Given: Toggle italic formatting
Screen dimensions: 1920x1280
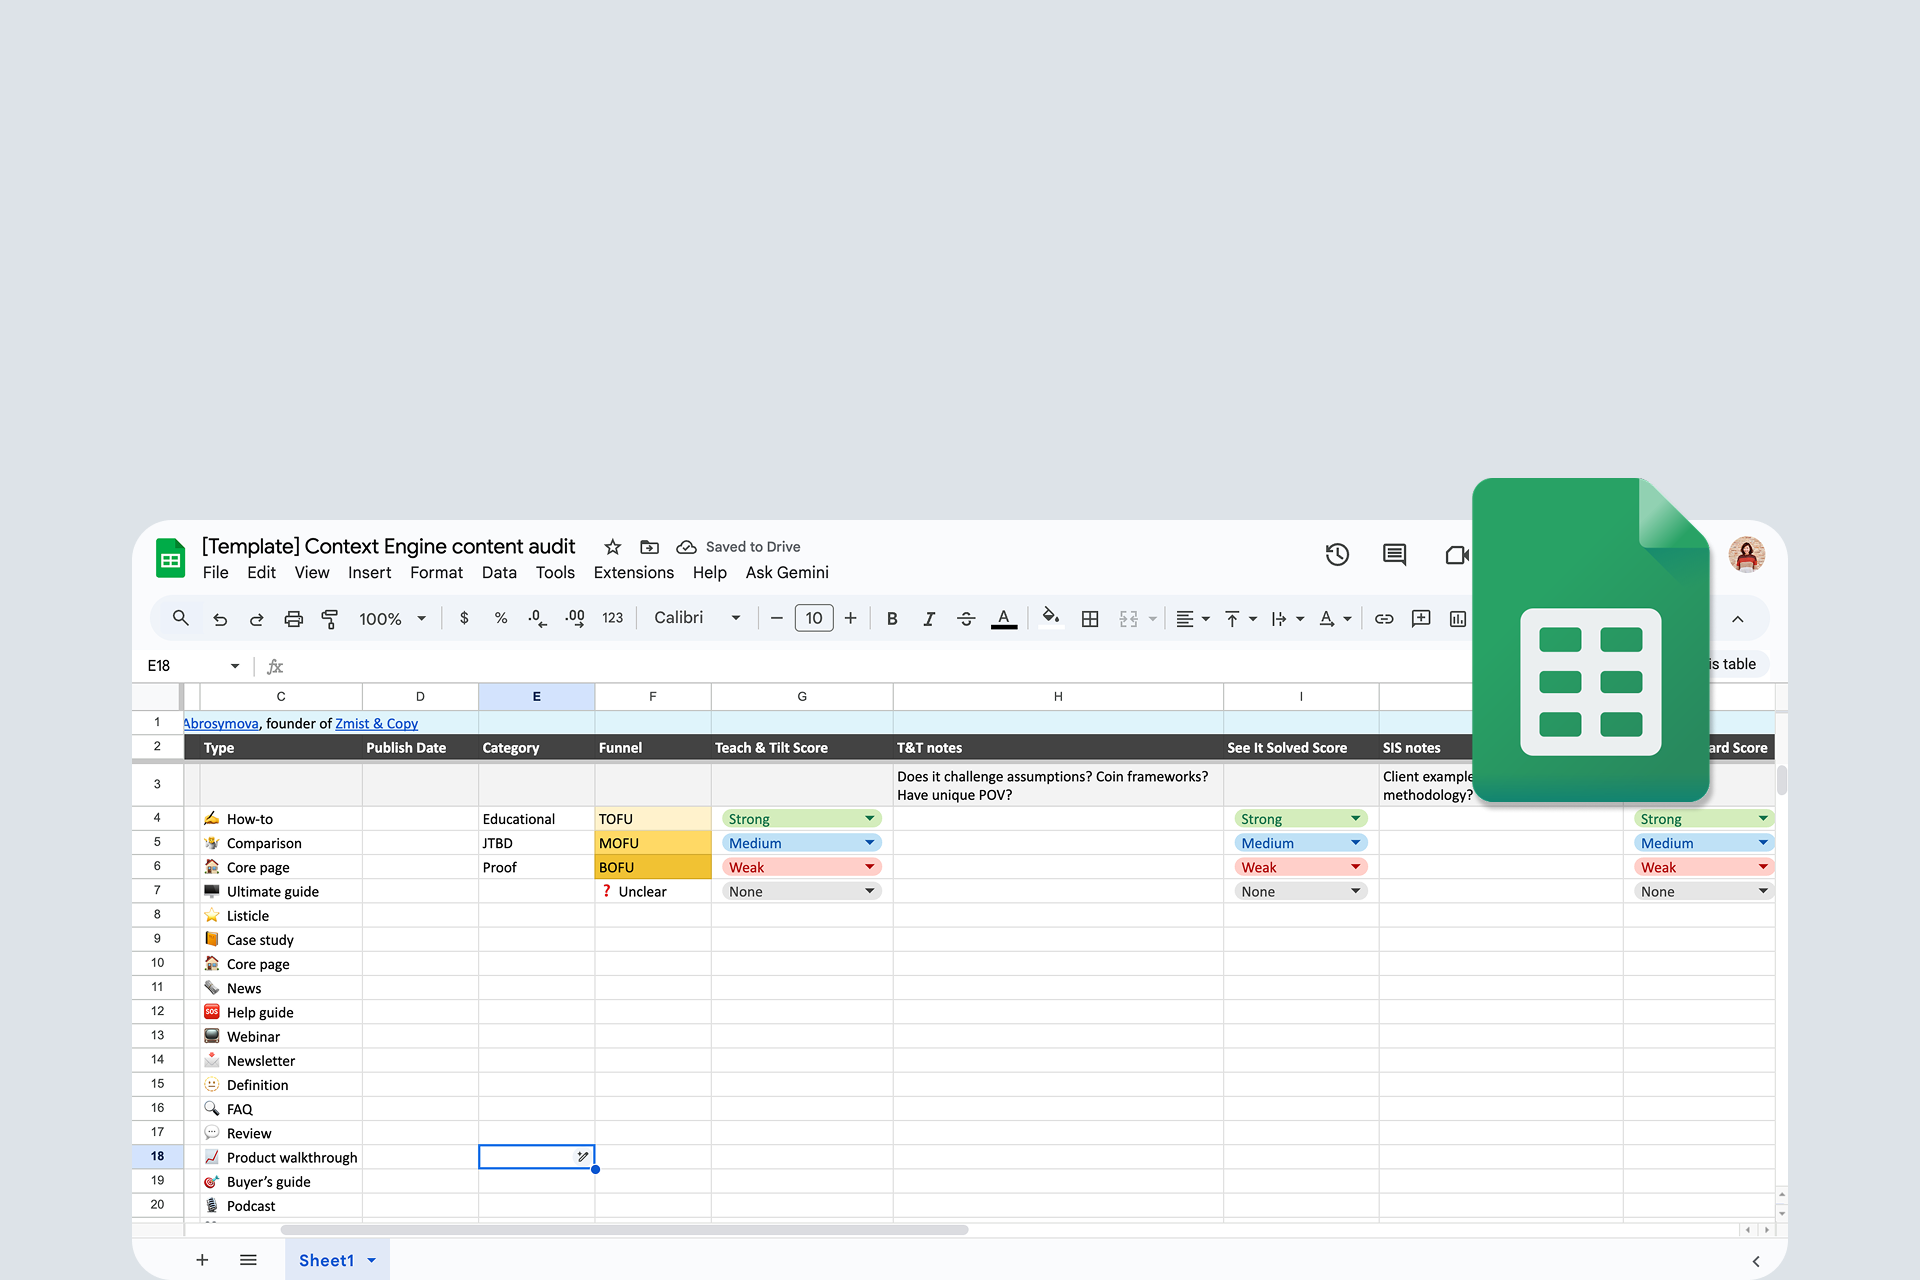Looking at the screenshot, I should pyautogui.click(x=929, y=619).
